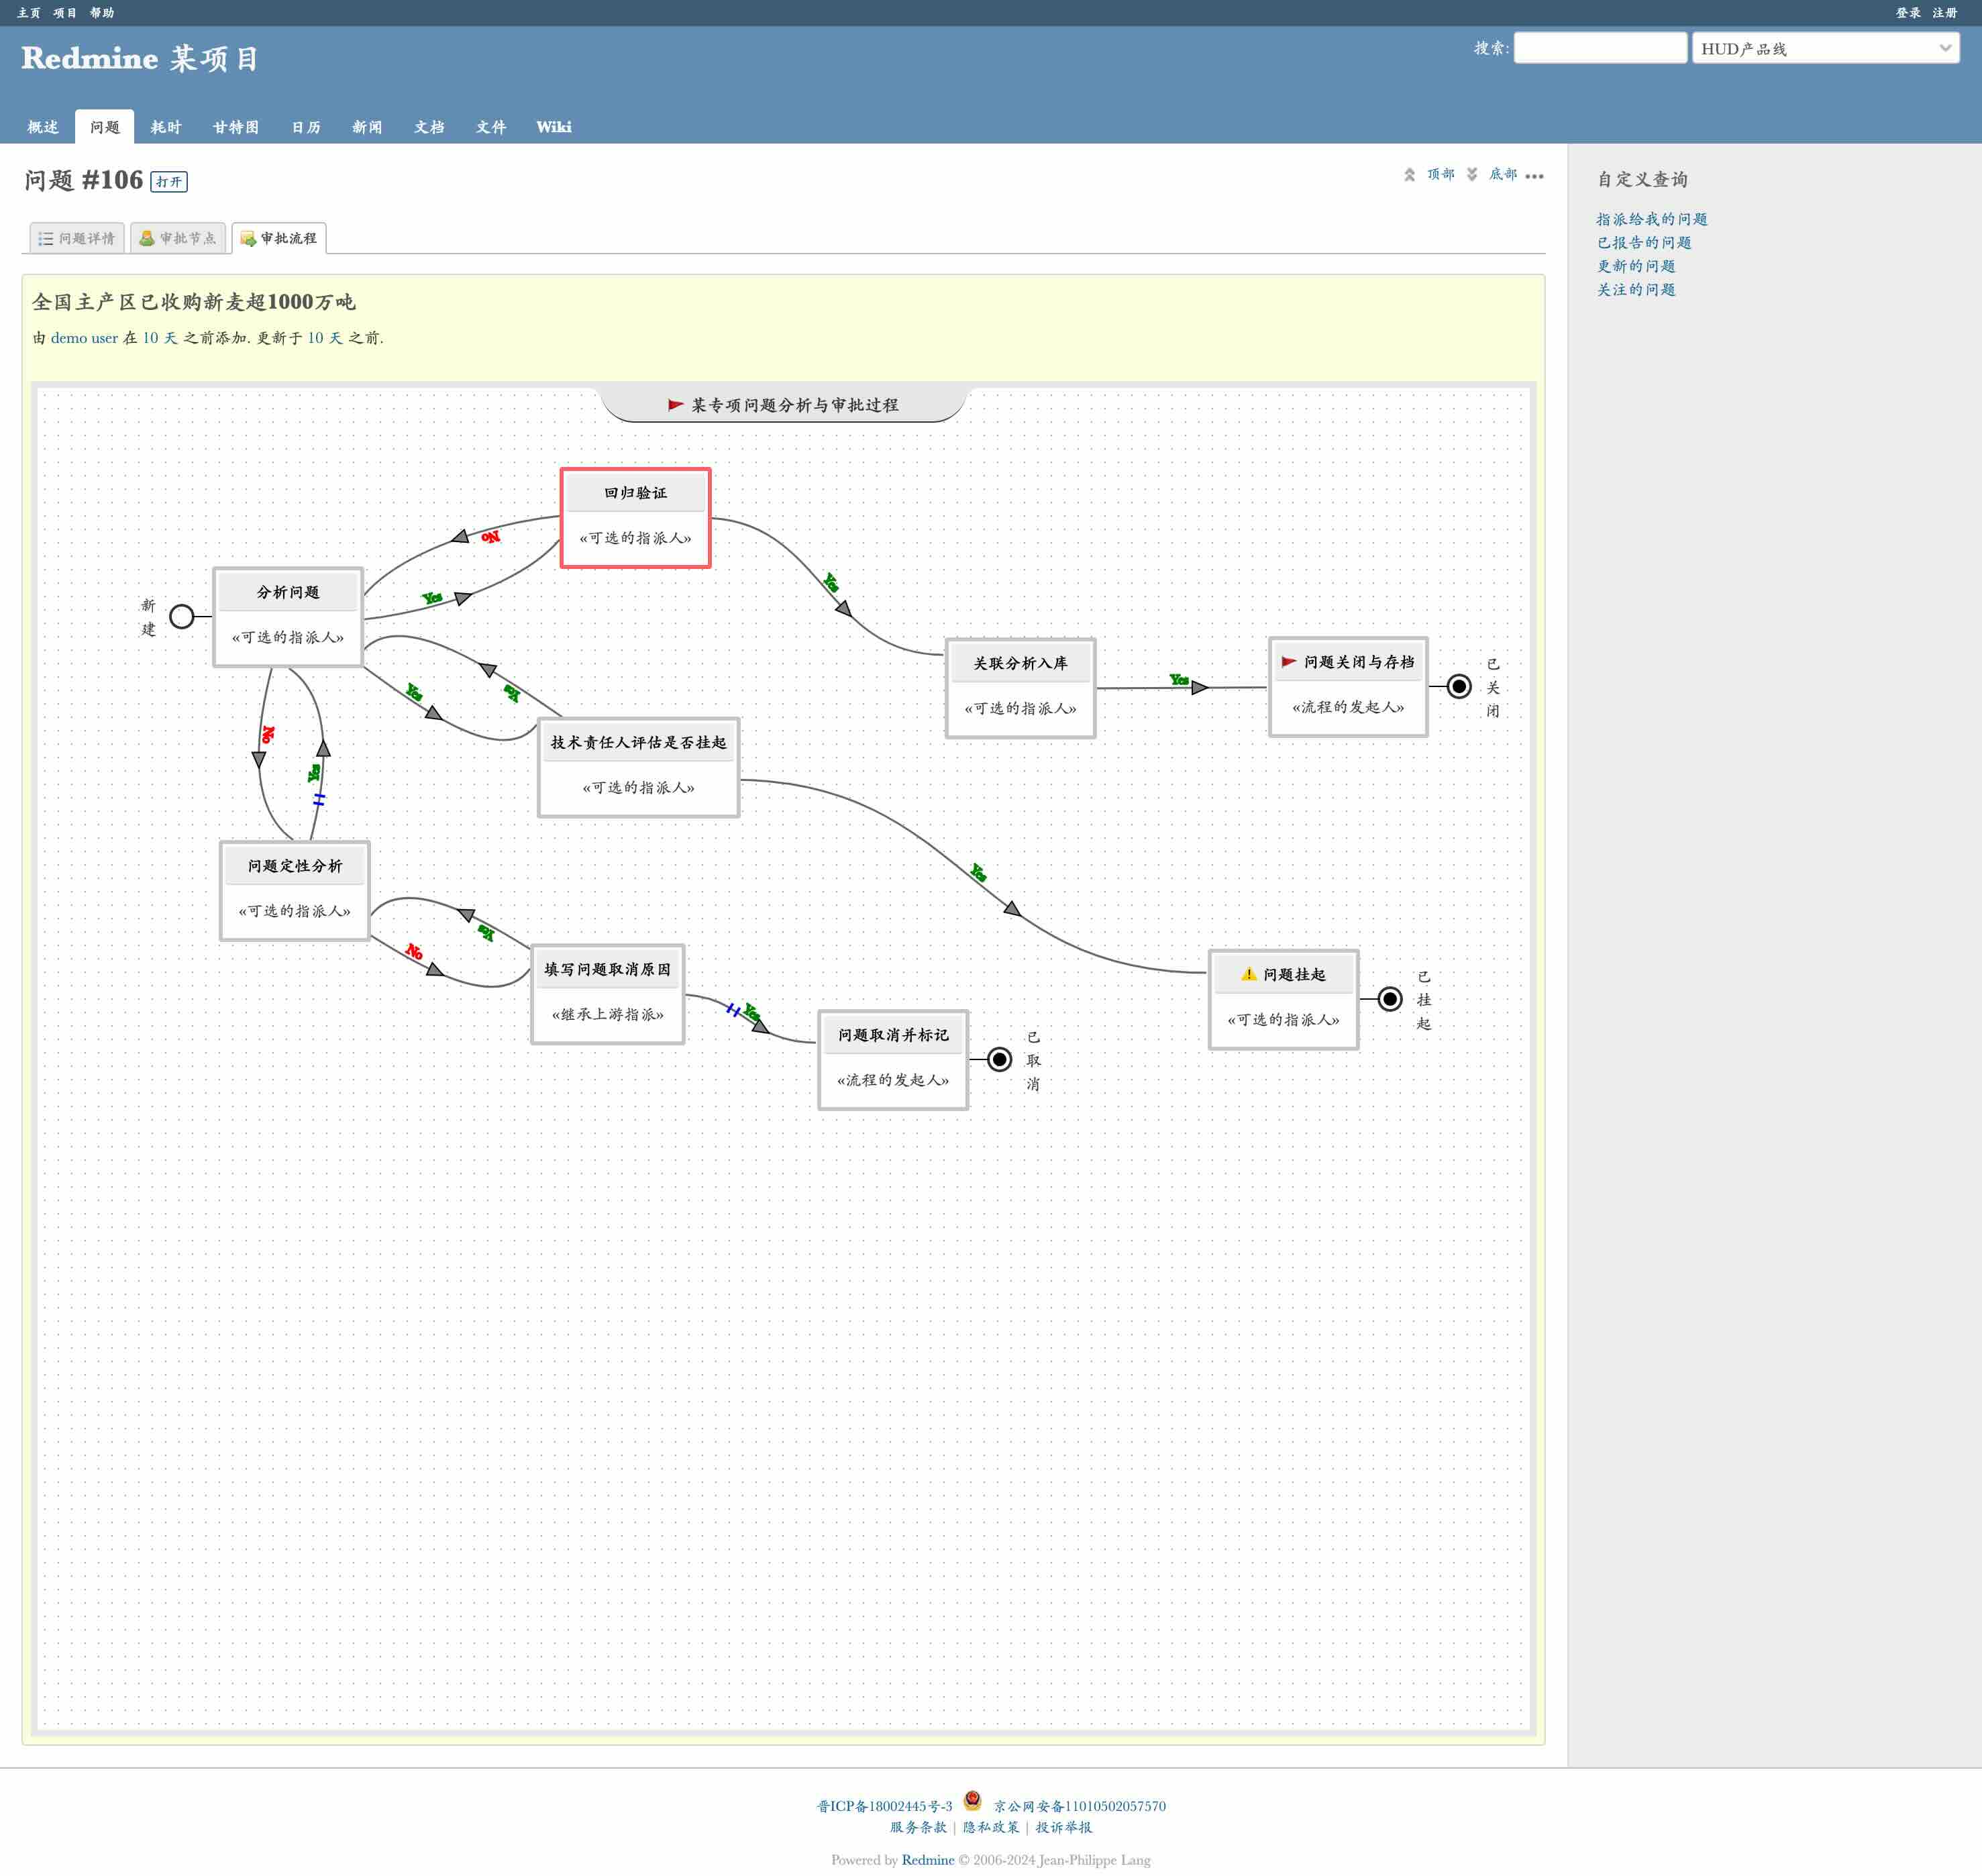Click 项目 in the top menu
This screenshot has width=1982, height=1876.
(x=65, y=13)
